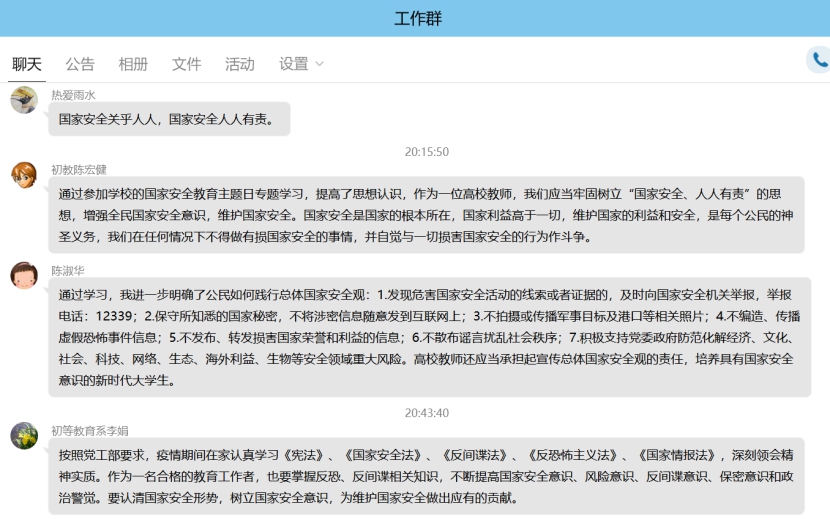This screenshot has width=830, height=519.
Task: Go to the 文件 tab
Action: coord(186,64)
